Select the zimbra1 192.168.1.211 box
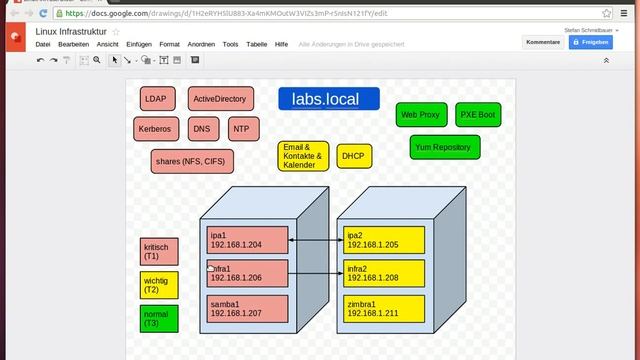 point(384,309)
